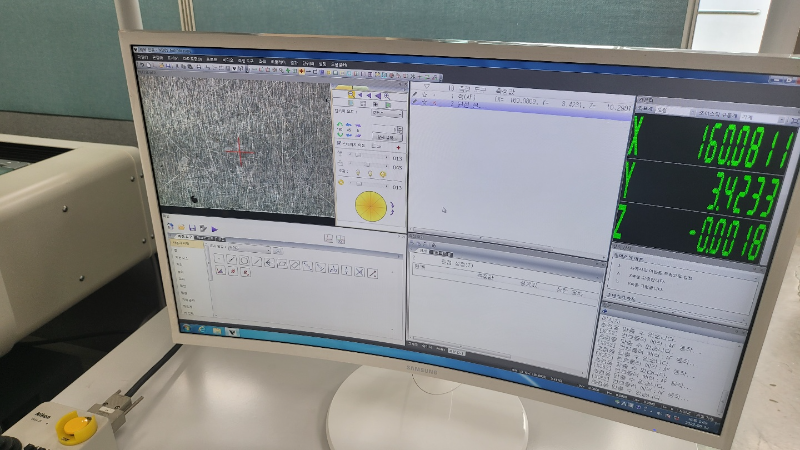Click the open folder icon in program toolbar

(181, 227)
